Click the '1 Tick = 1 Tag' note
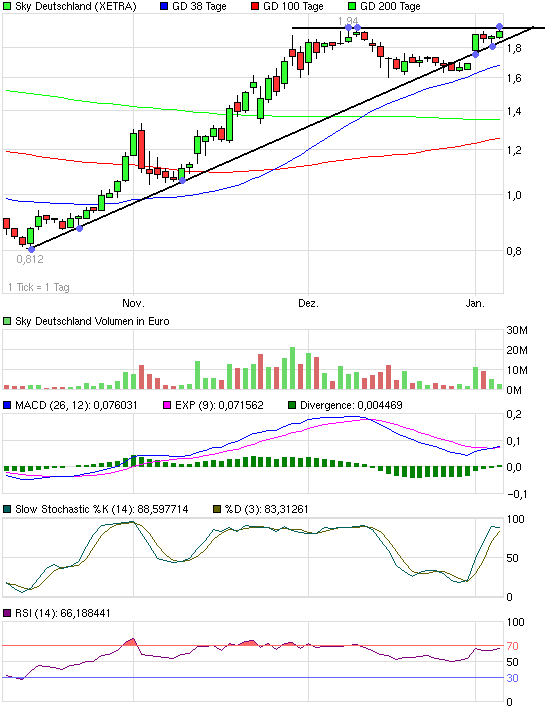The height and width of the screenshot is (710, 545). point(39,287)
